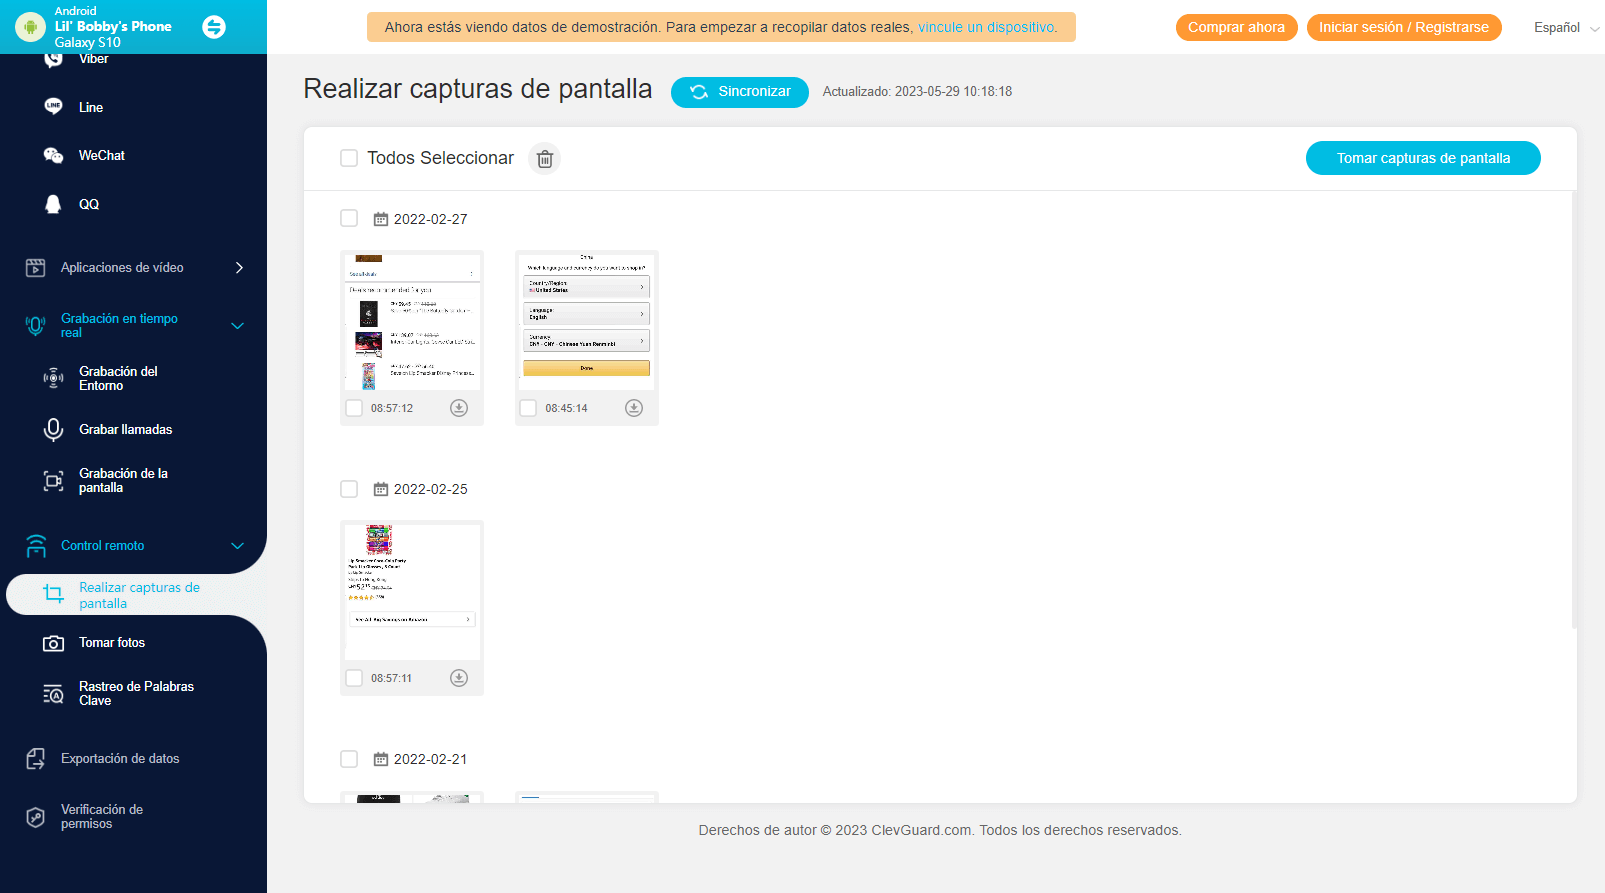Open the WeChat icon in sidebar

tap(54, 155)
